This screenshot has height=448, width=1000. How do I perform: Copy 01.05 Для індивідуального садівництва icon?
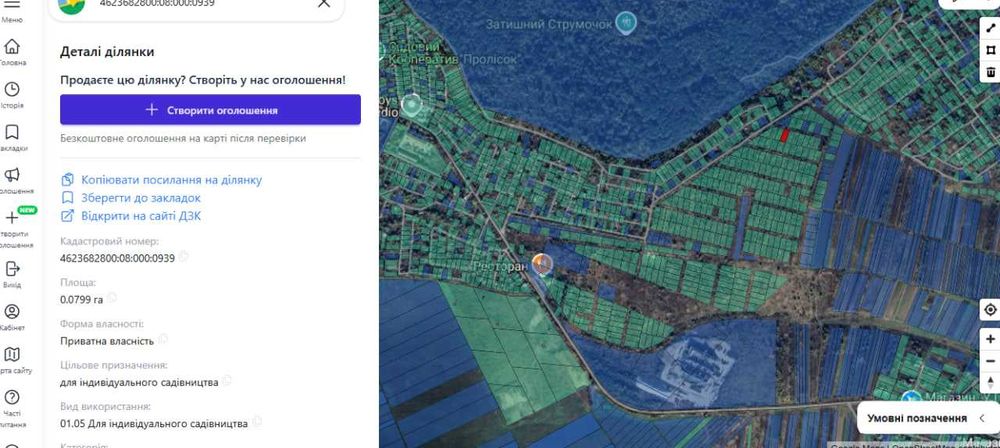pos(256,422)
